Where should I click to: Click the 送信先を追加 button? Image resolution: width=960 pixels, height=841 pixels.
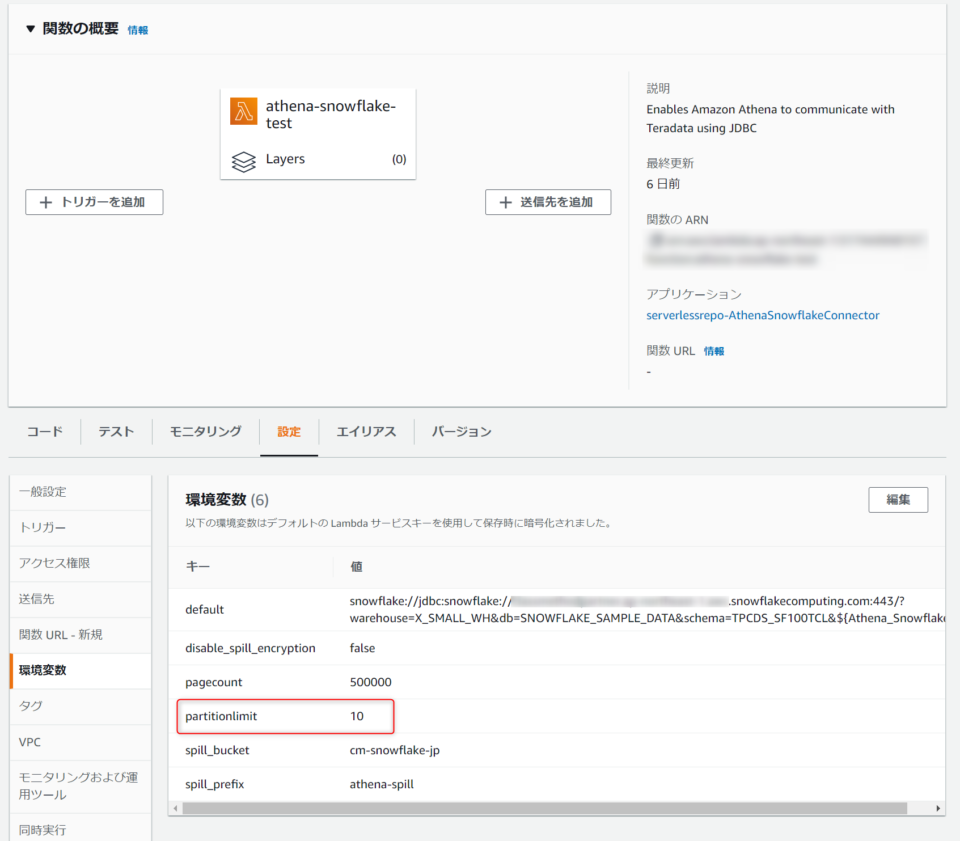(548, 202)
